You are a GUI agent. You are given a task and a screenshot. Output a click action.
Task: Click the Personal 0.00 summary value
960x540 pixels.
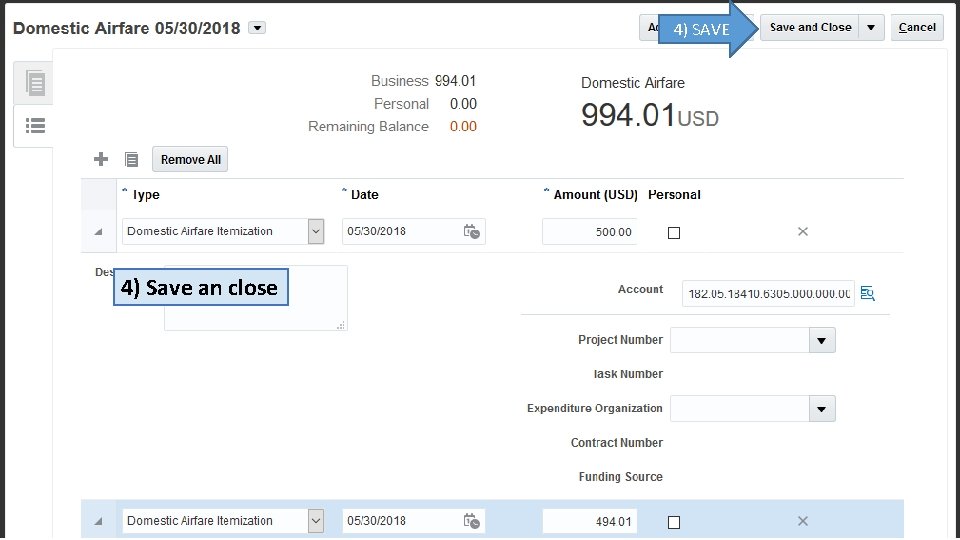point(463,103)
